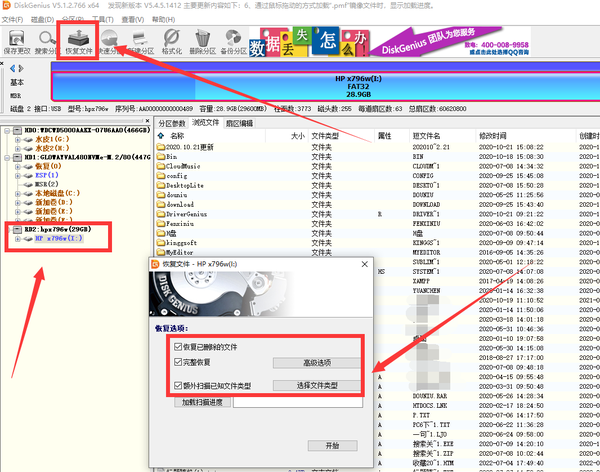This screenshot has height=472, width=600.
Task: Toggle the 额外扫描已知文件类型 checkbox
Action: [177, 385]
